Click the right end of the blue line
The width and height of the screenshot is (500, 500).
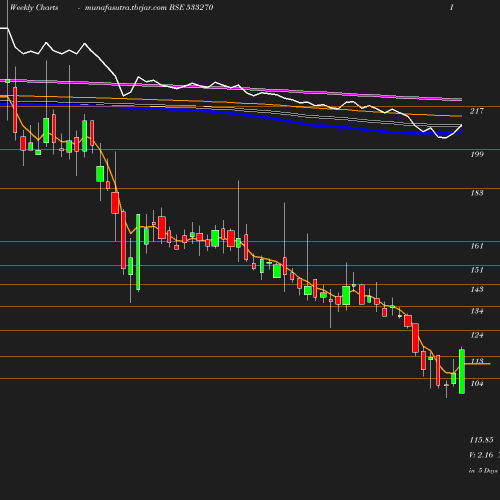[460, 132]
